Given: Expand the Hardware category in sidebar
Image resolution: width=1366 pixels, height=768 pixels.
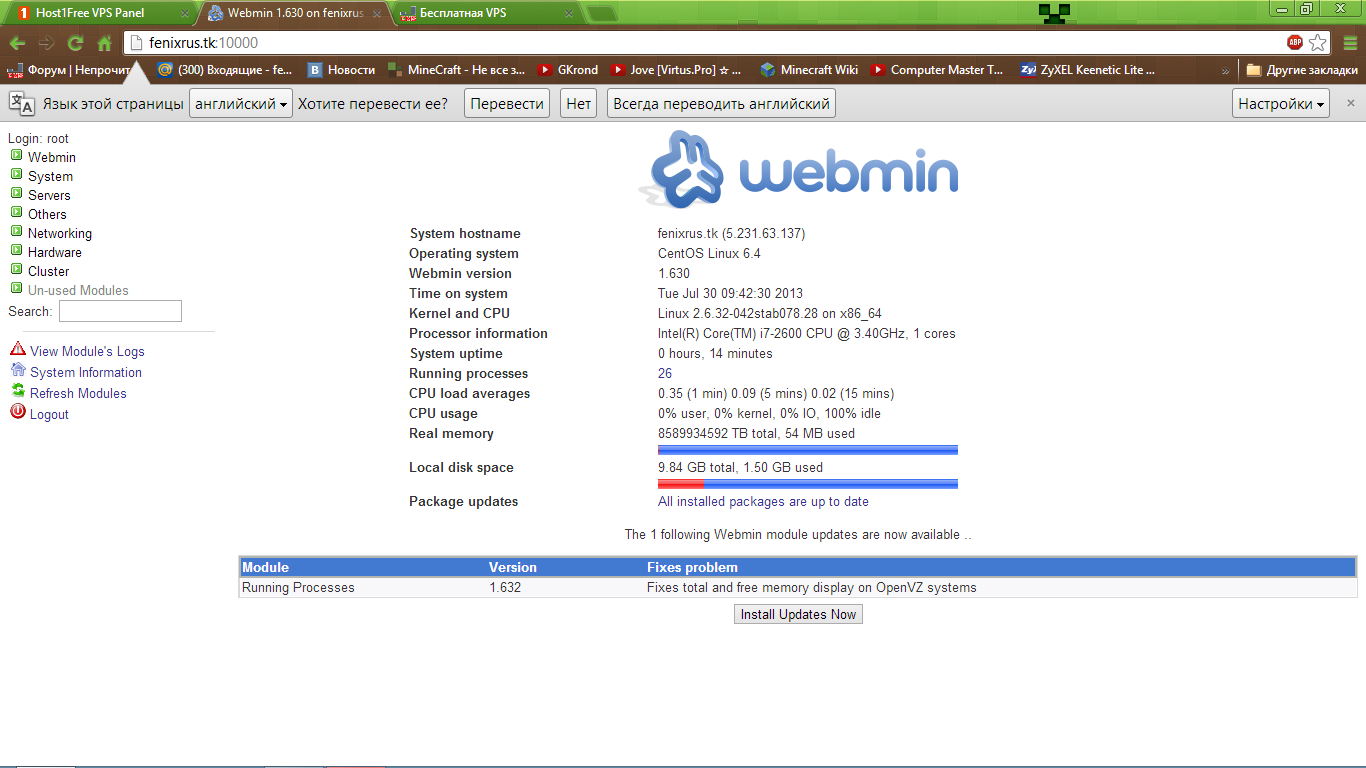Looking at the screenshot, I should (x=17, y=251).
